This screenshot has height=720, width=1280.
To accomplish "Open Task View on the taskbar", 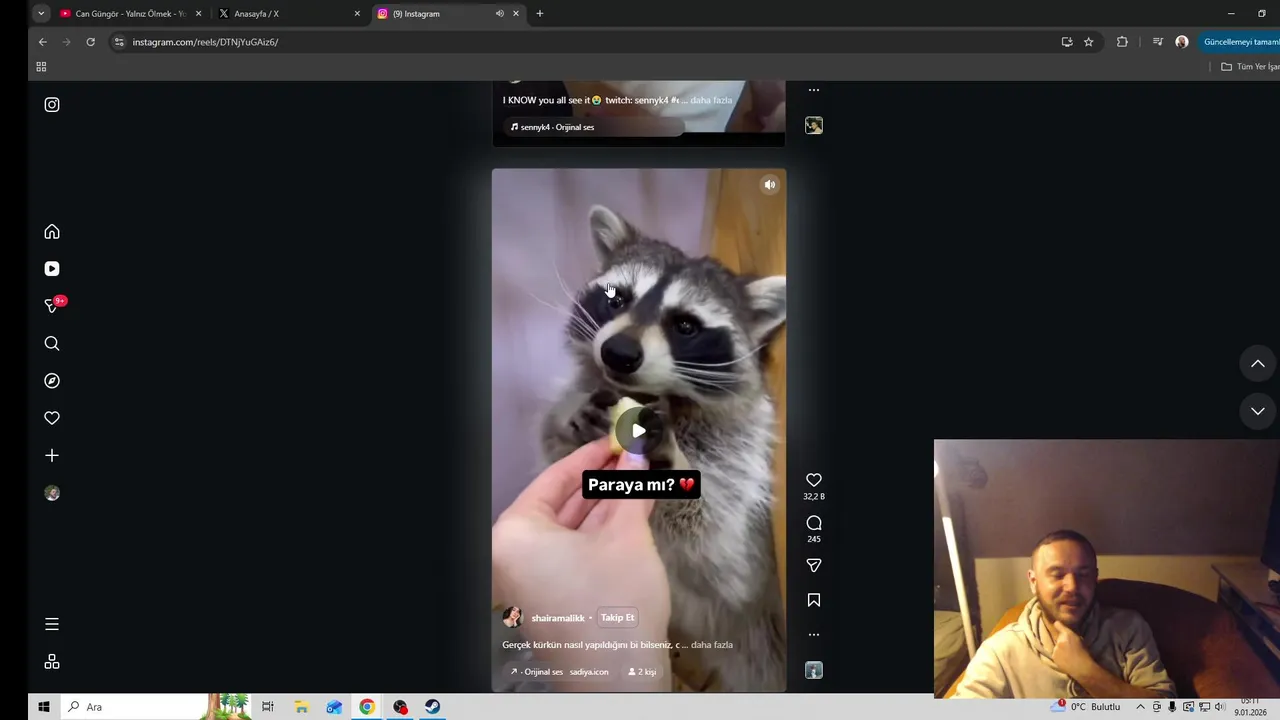I will pos(267,707).
